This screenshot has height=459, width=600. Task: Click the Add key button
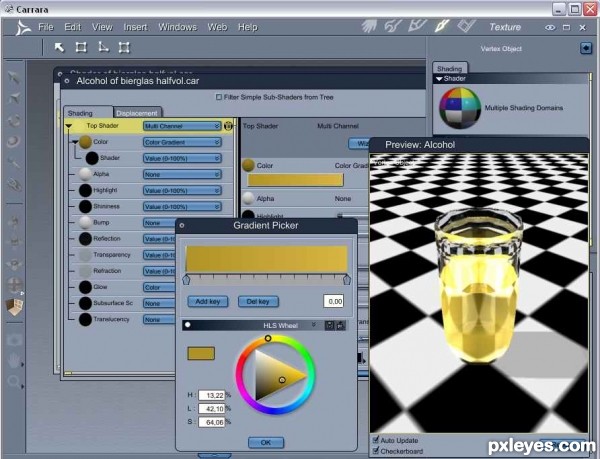point(208,301)
